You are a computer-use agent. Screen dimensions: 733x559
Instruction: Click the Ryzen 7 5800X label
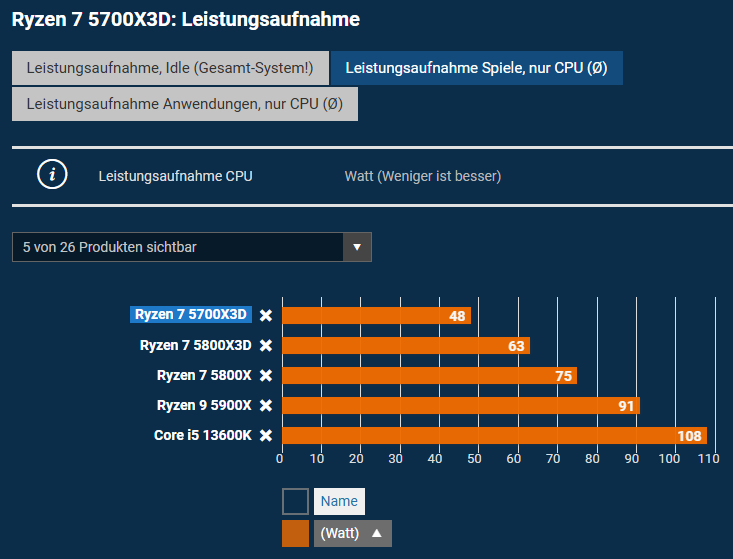[204, 375]
